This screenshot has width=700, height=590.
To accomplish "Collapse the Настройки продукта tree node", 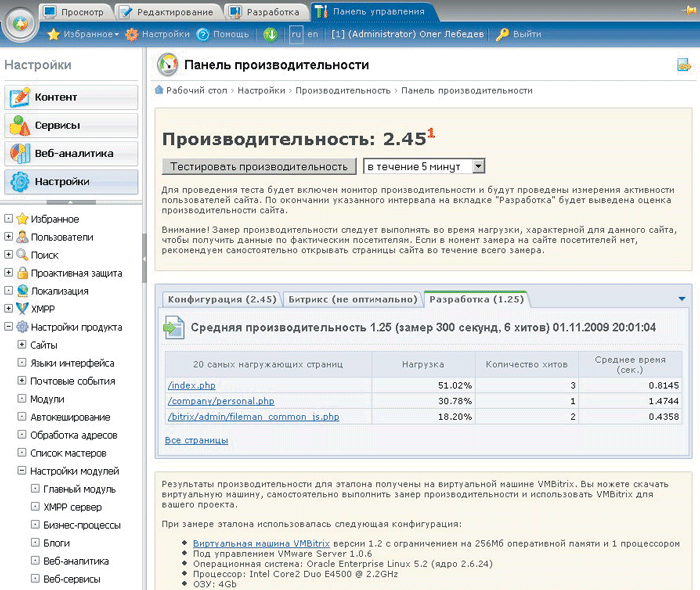I will tap(8, 327).
